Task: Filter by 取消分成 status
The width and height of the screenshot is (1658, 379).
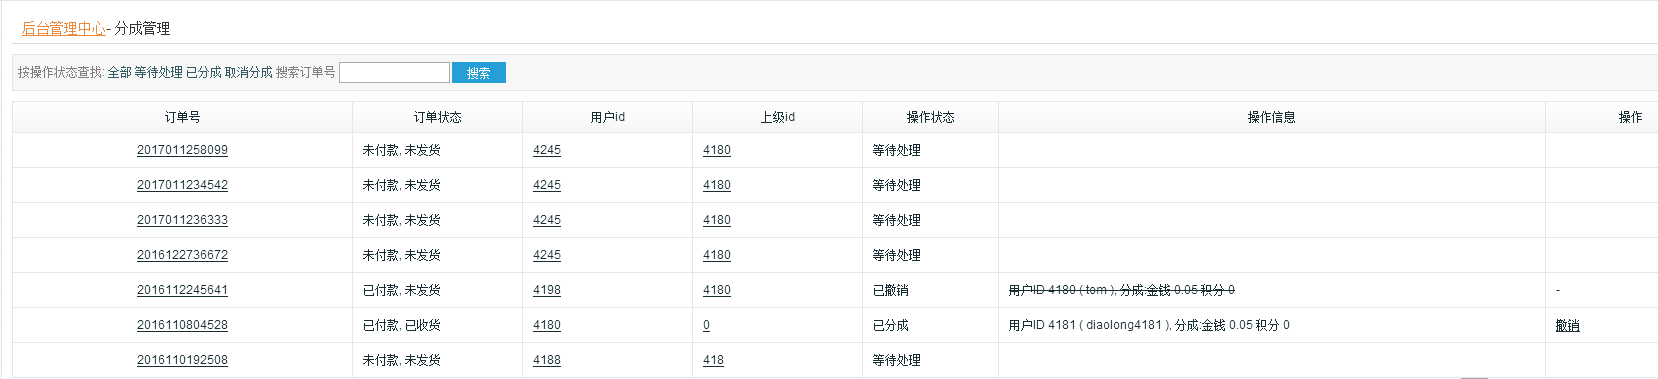Action: [x=248, y=73]
